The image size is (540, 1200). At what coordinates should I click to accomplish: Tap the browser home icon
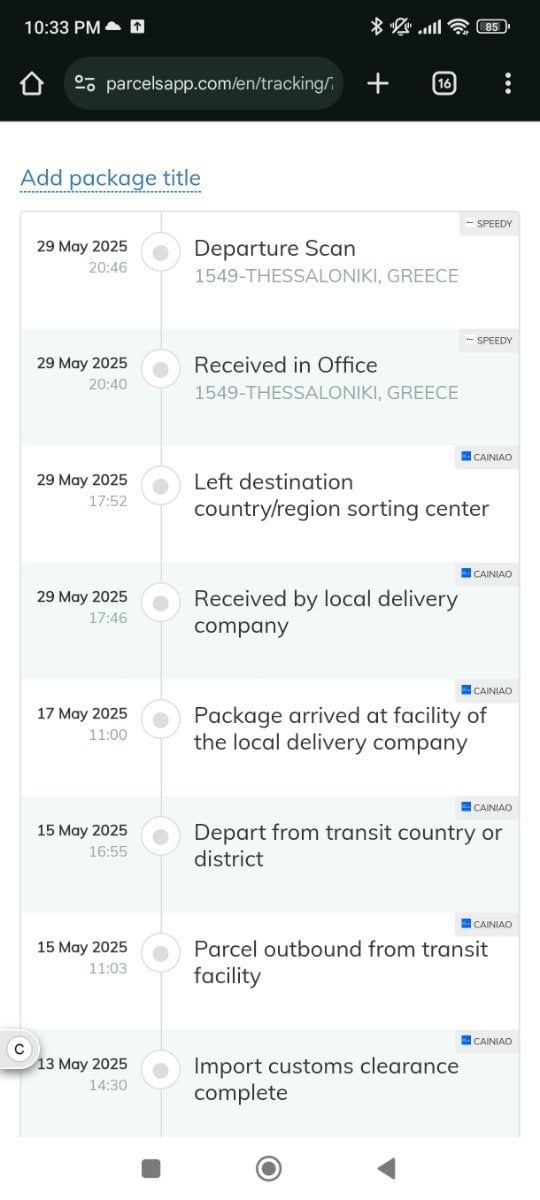pos(32,84)
